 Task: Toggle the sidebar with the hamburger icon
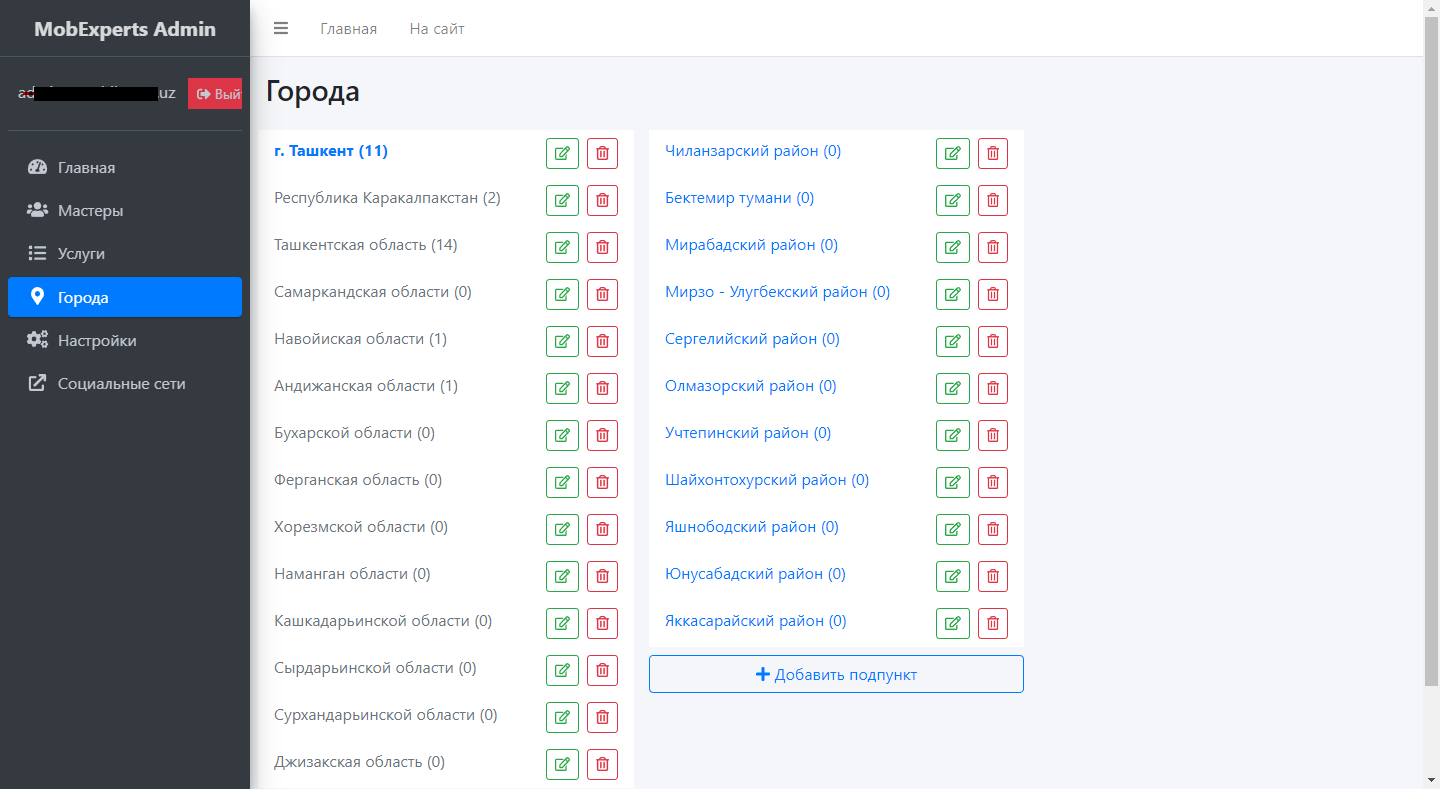click(281, 29)
